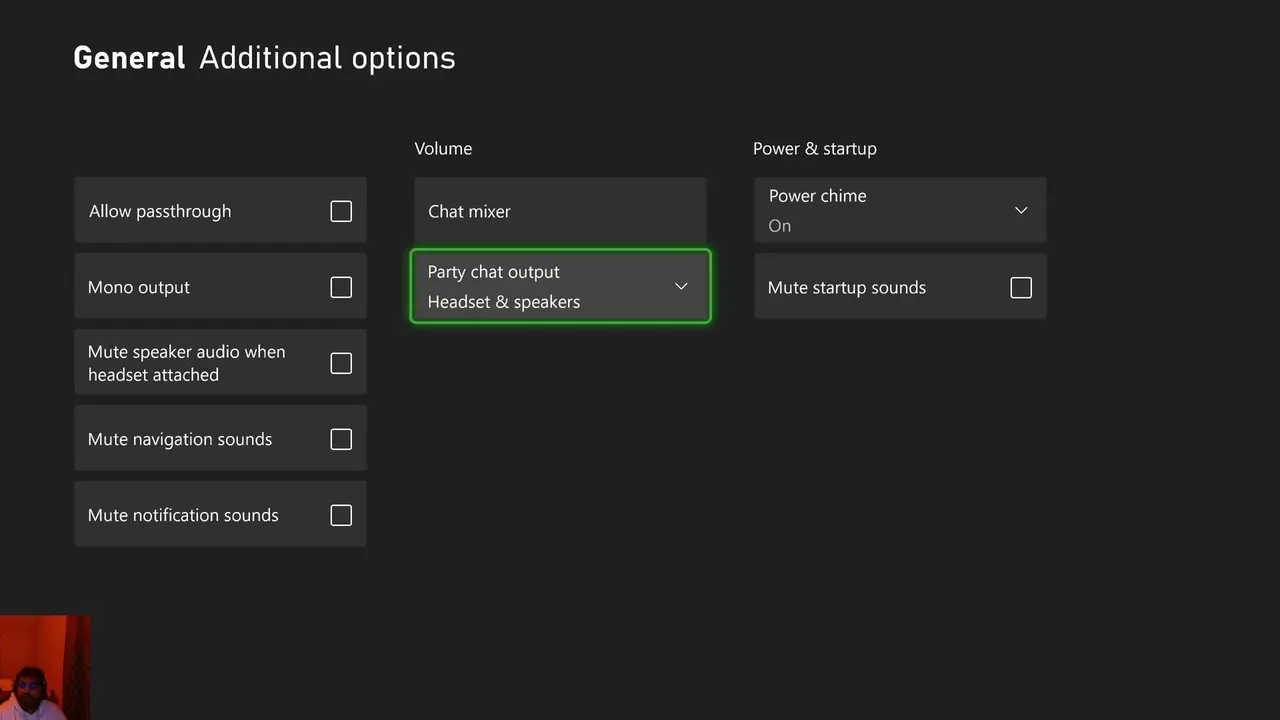
Task: Click the Power chime On value
Action: coord(780,226)
